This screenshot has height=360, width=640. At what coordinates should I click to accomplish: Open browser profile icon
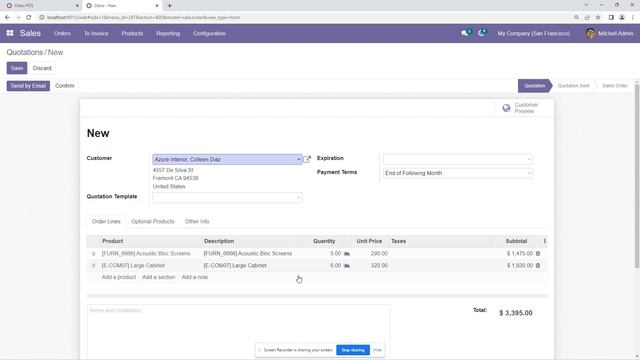622,18
